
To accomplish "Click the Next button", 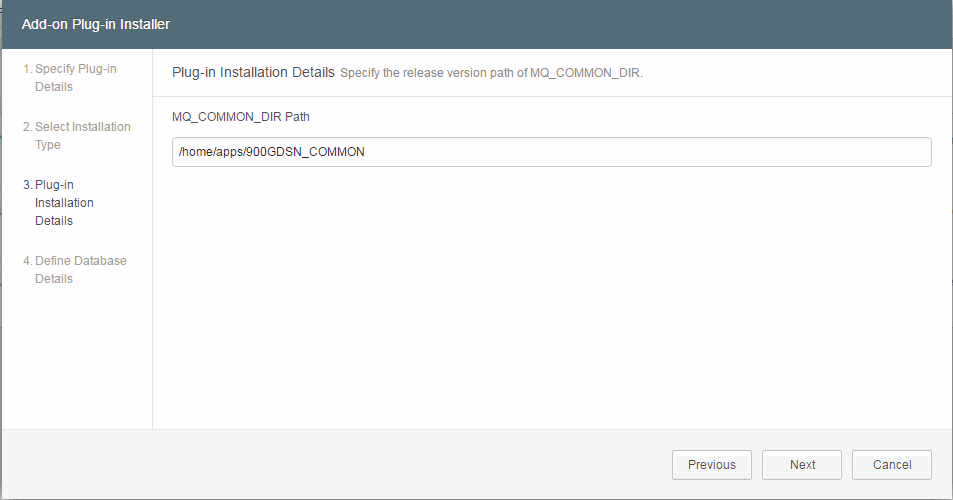I will click(x=802, y=465).
